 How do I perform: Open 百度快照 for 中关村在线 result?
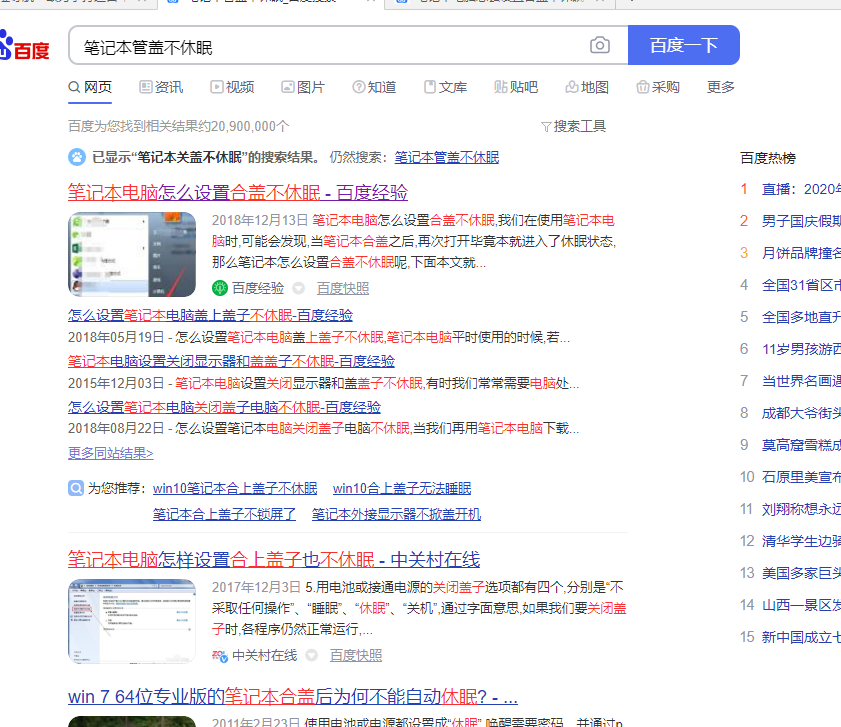[x=356, y=656]
